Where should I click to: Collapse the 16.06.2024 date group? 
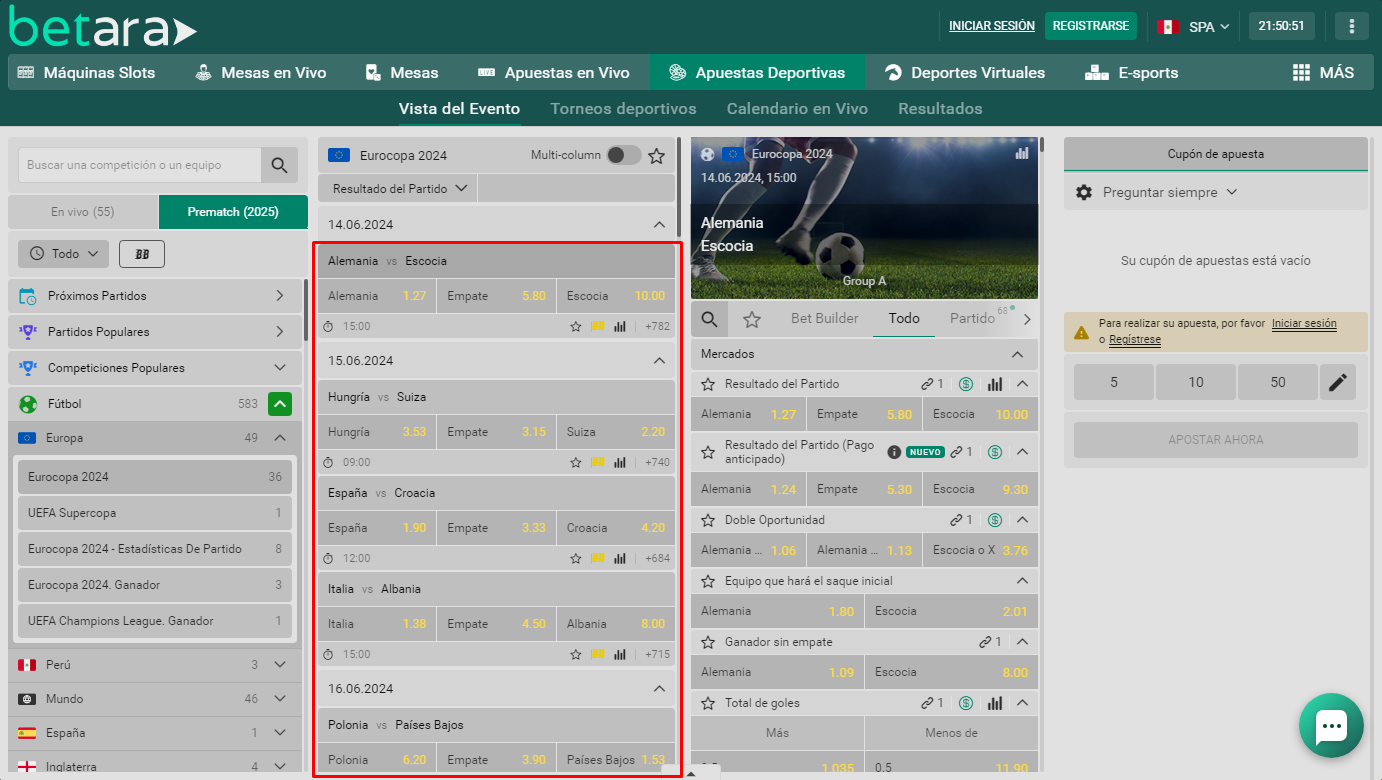point(659,689)
